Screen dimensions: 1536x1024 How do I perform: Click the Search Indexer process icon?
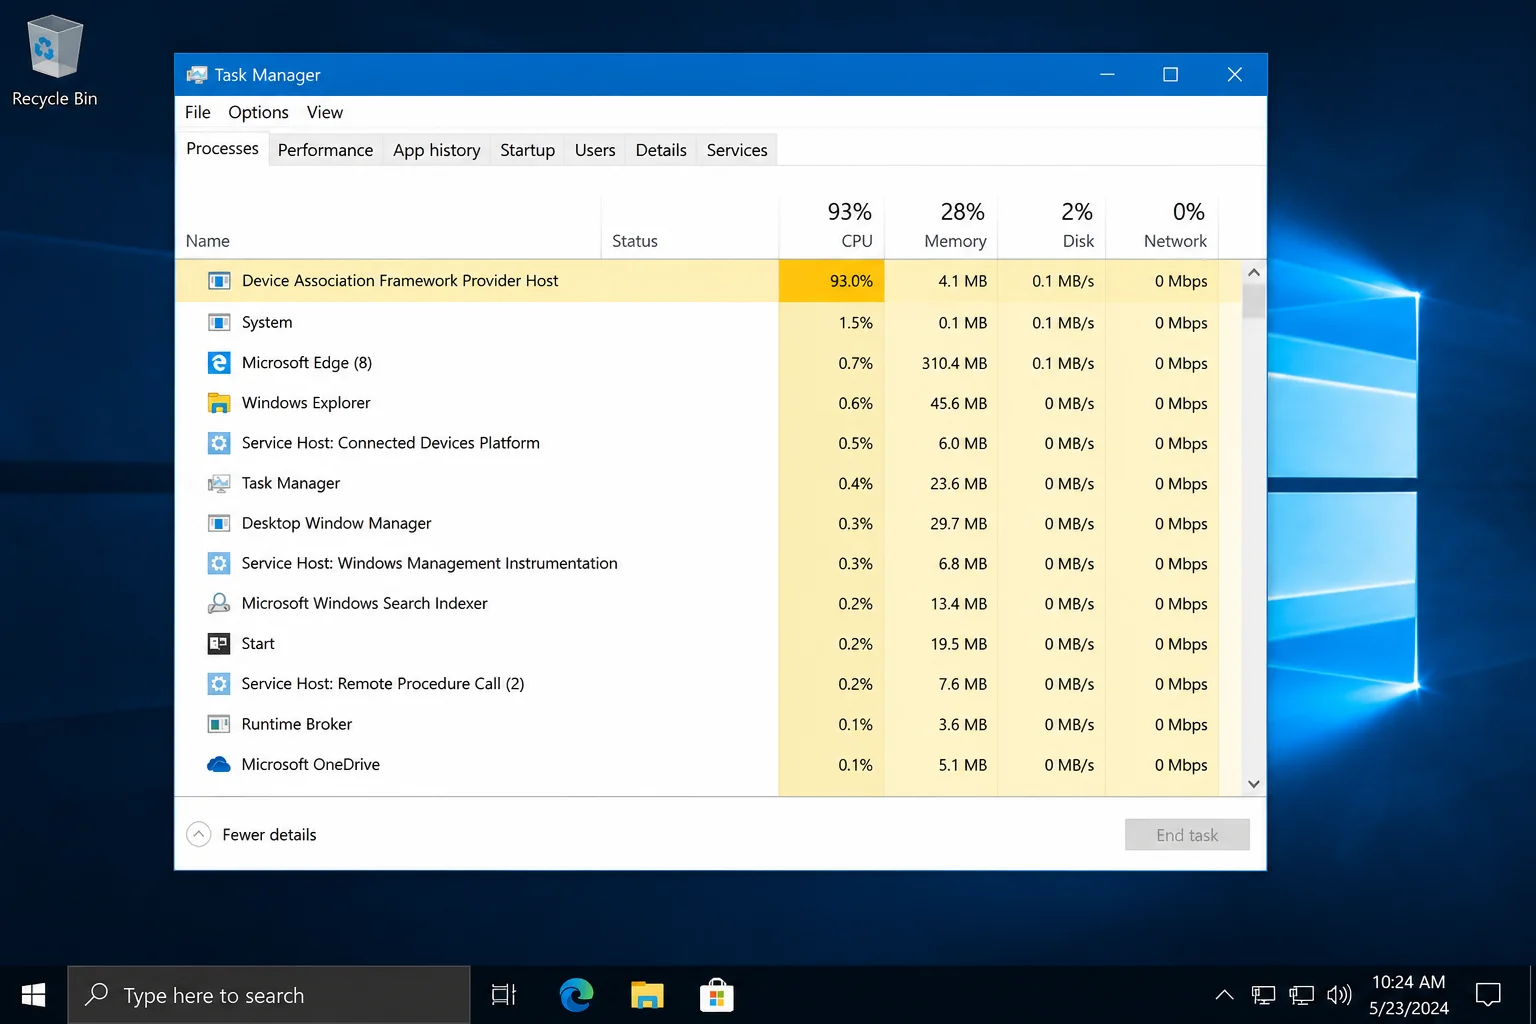(219, 603)
